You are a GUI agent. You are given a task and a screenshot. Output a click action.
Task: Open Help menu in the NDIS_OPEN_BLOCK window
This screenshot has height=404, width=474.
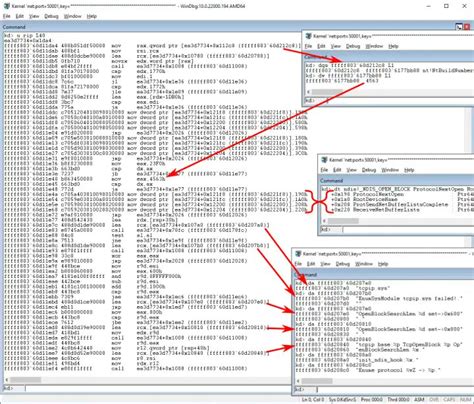coord(409,170)
